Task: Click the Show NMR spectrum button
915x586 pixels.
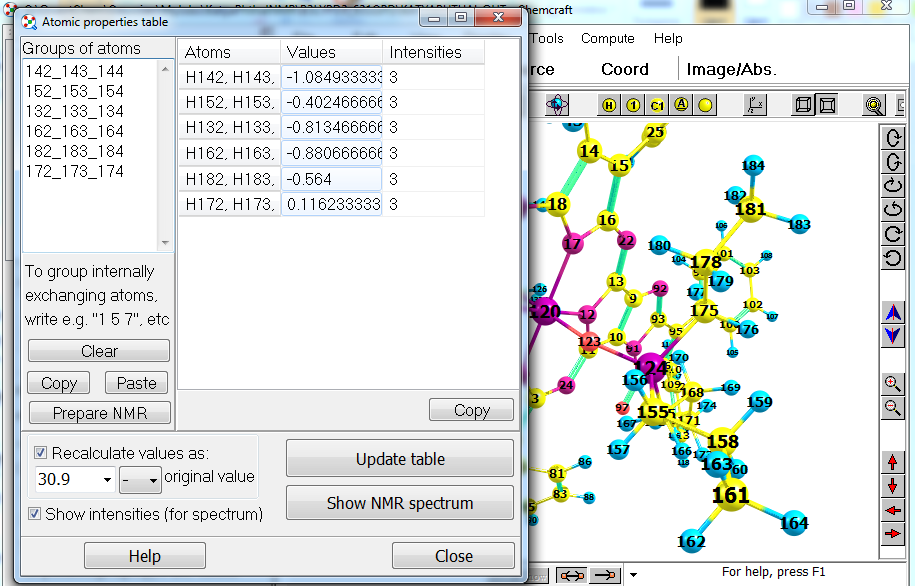Action: tap(400, 503)
